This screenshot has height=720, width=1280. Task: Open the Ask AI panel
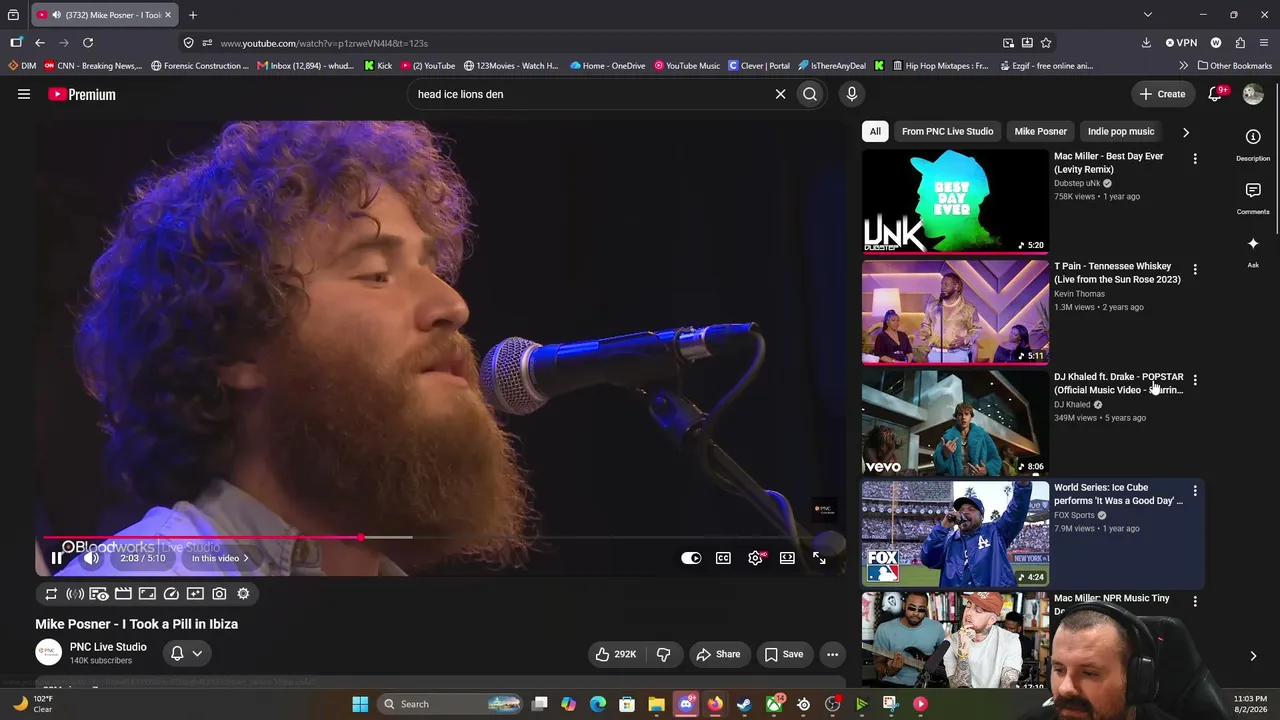[x=1253, y=250]
